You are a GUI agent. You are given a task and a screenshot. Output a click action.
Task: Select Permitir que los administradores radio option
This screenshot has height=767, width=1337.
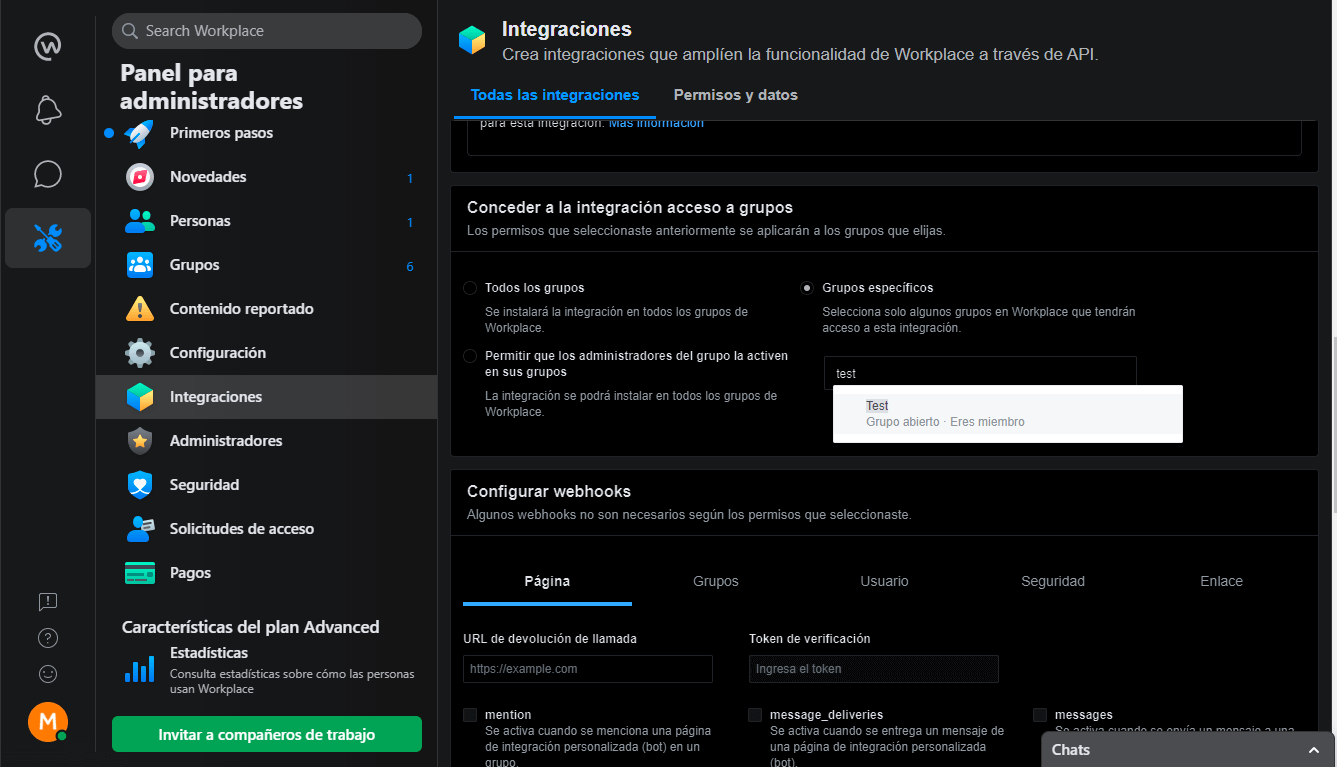click(x=470, y=356)
